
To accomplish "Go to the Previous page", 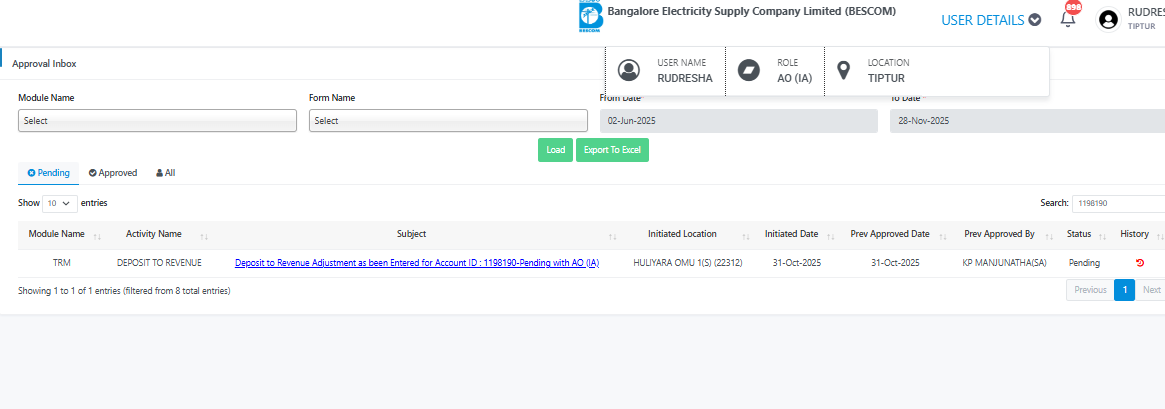I will click(1090, 290).
